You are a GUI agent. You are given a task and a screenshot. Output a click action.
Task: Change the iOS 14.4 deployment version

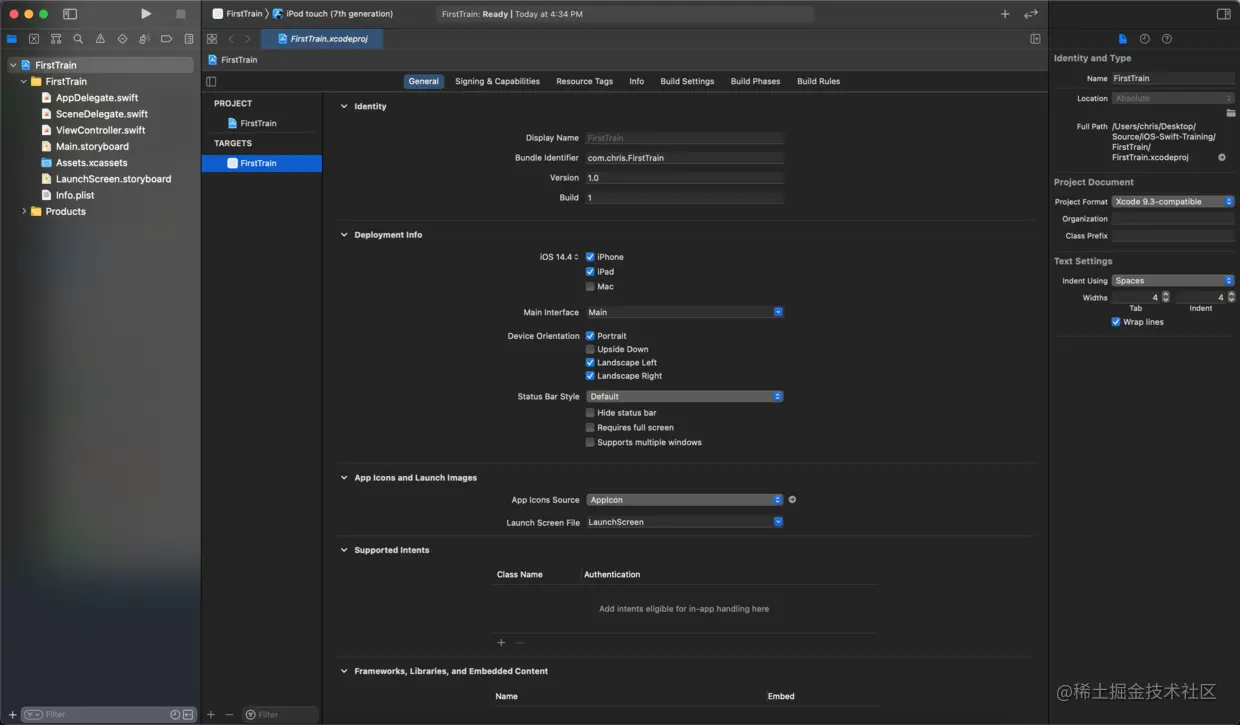point(559,257)
